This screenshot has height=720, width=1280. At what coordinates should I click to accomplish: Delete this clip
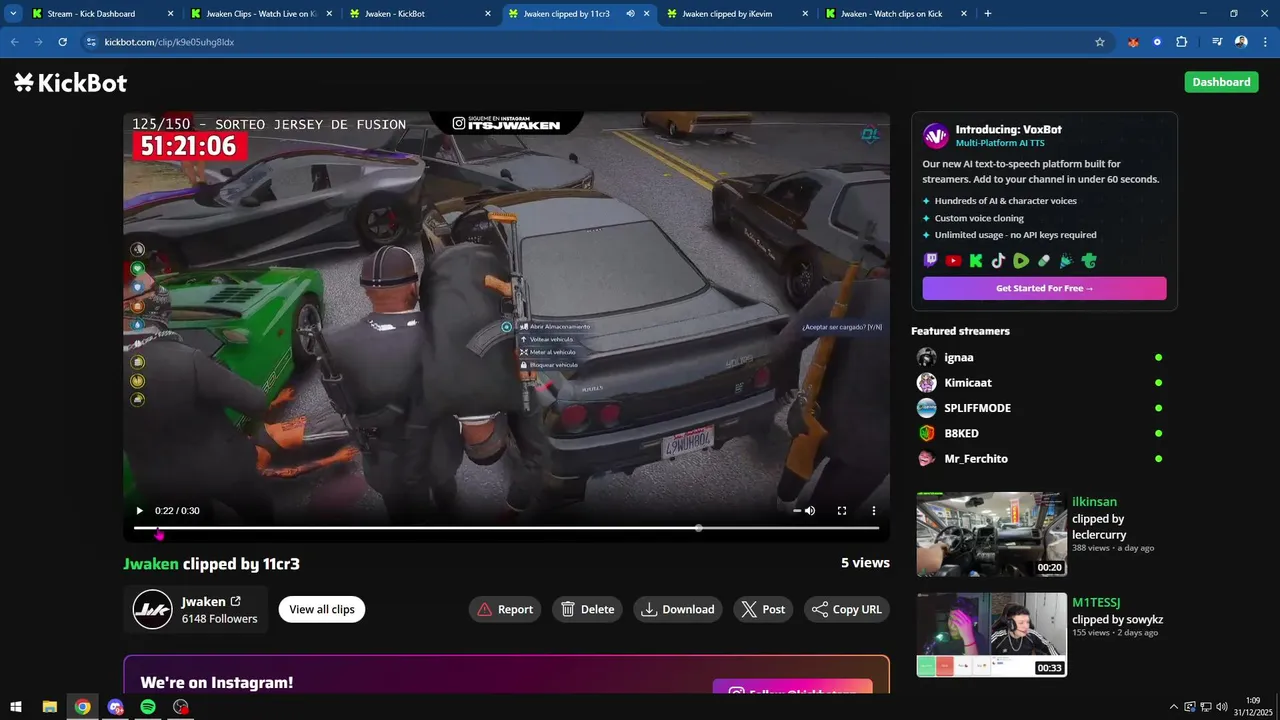pyautogui.click(x=587, y=609)
